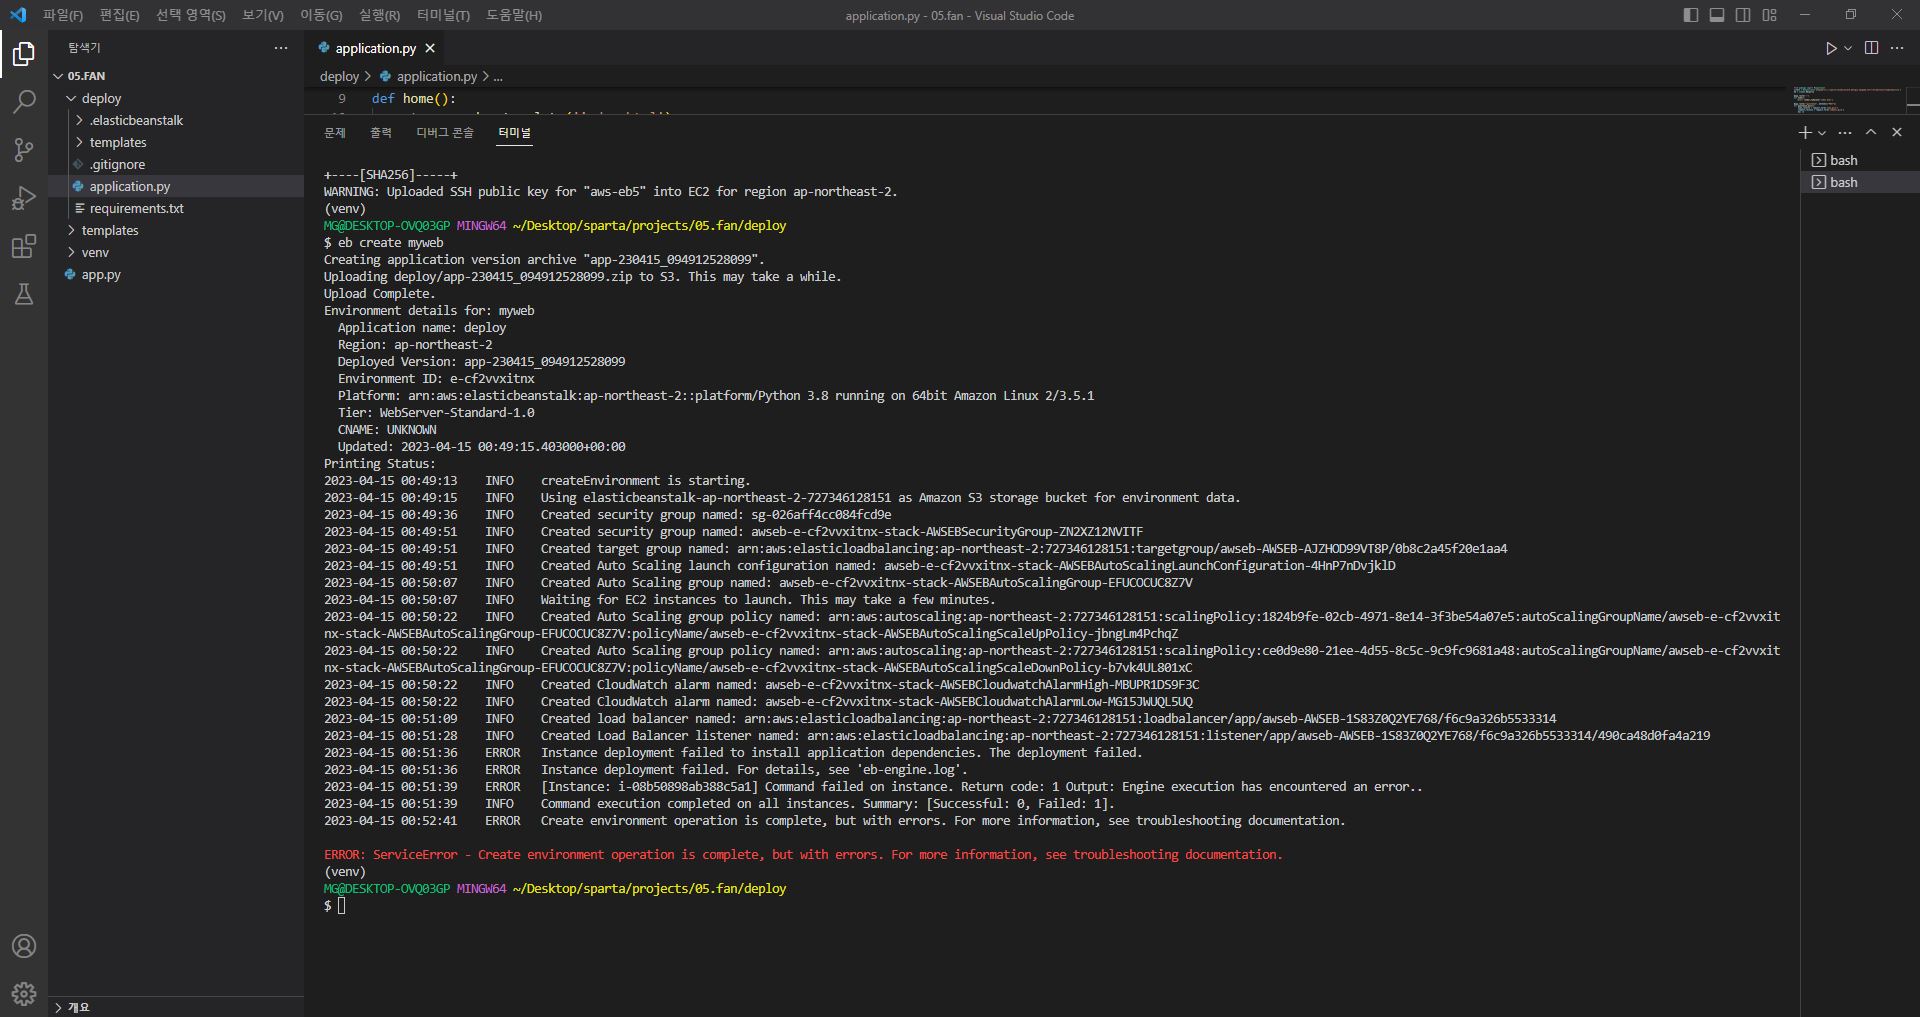The image size is (1920, 1017).
Task: Open the Run and Debug view
Action: pos(24,198)
